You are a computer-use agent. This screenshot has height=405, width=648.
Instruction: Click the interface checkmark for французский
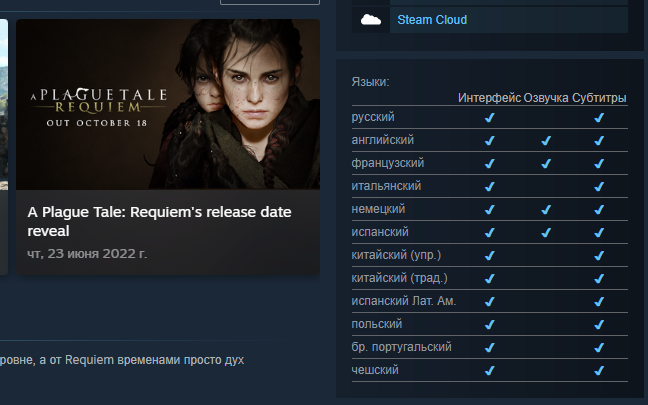[x=490, y=164]
